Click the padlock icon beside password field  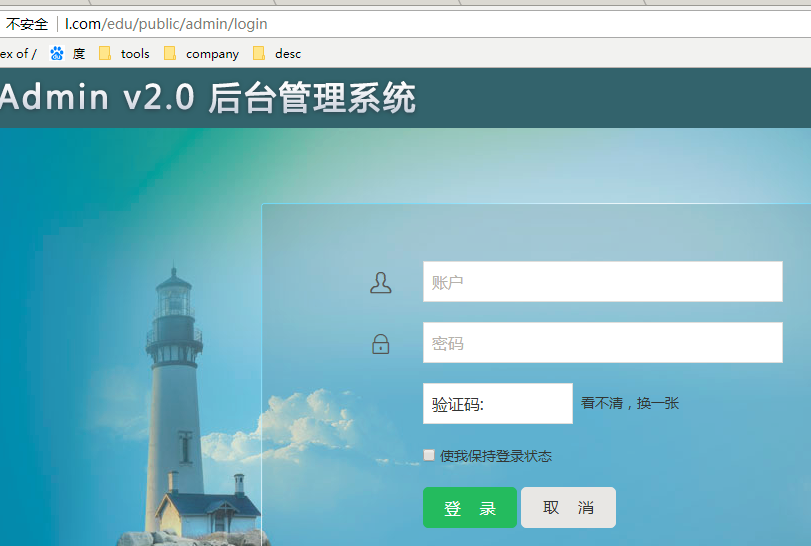click(x=380, y=344)
